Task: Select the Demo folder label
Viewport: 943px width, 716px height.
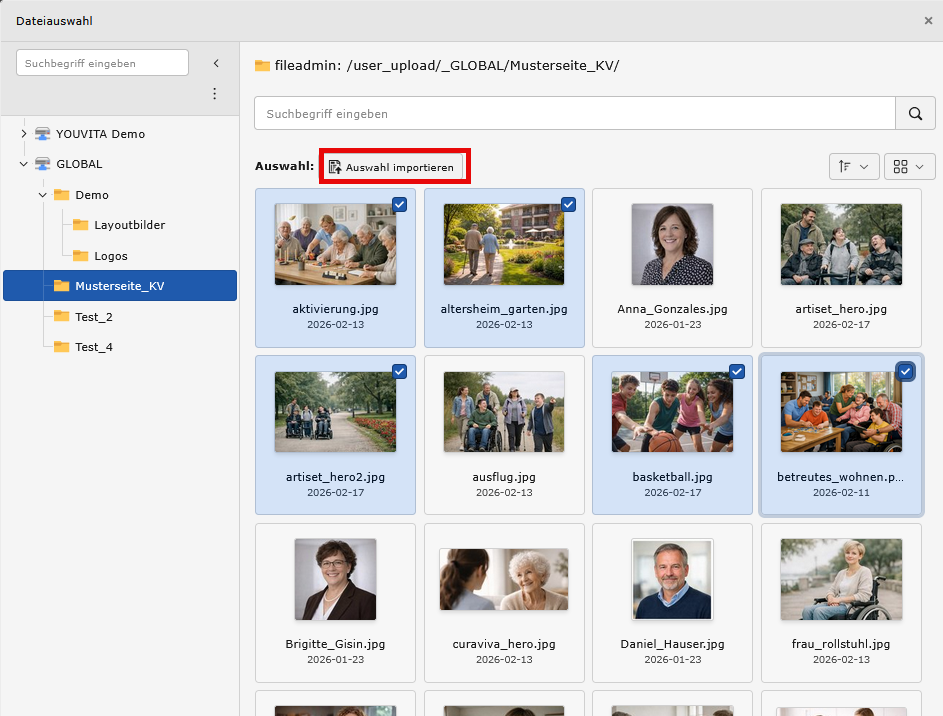Action: pos(92,195)
